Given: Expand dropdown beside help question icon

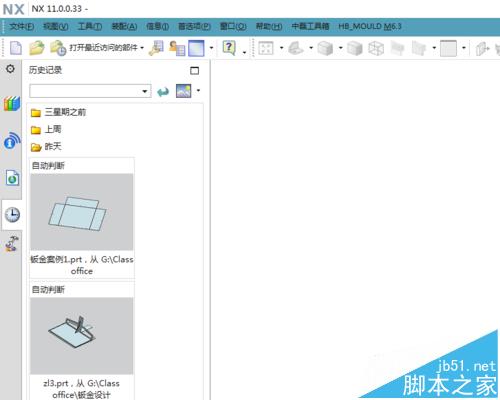Looking at the screenshot, I should 244,52.
